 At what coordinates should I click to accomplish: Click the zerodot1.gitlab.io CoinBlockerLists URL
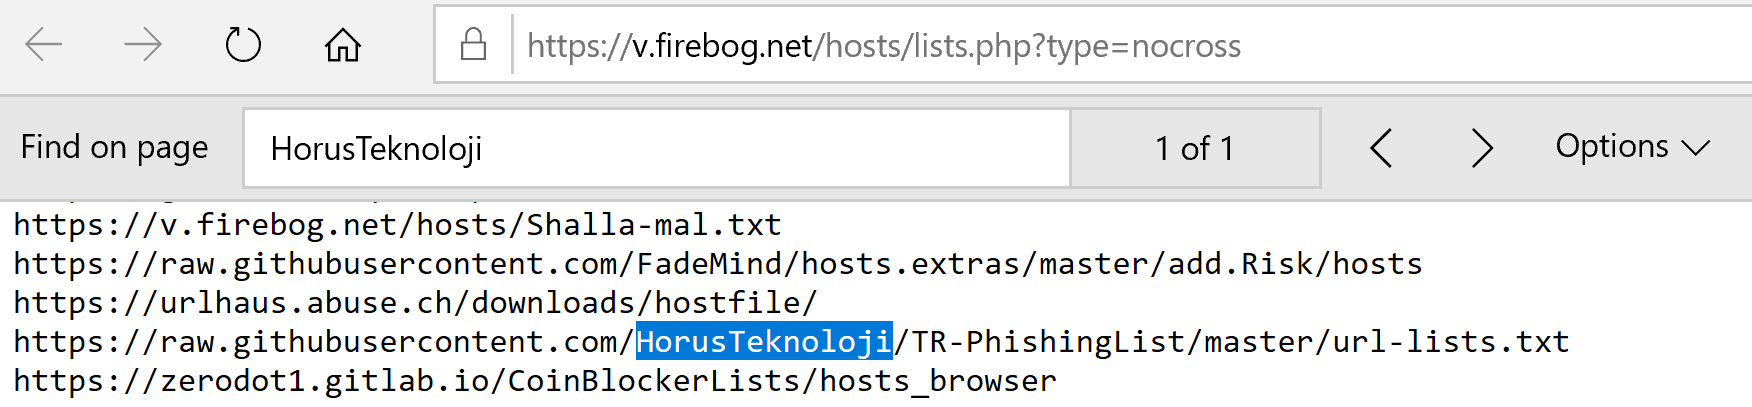(535, 381)
